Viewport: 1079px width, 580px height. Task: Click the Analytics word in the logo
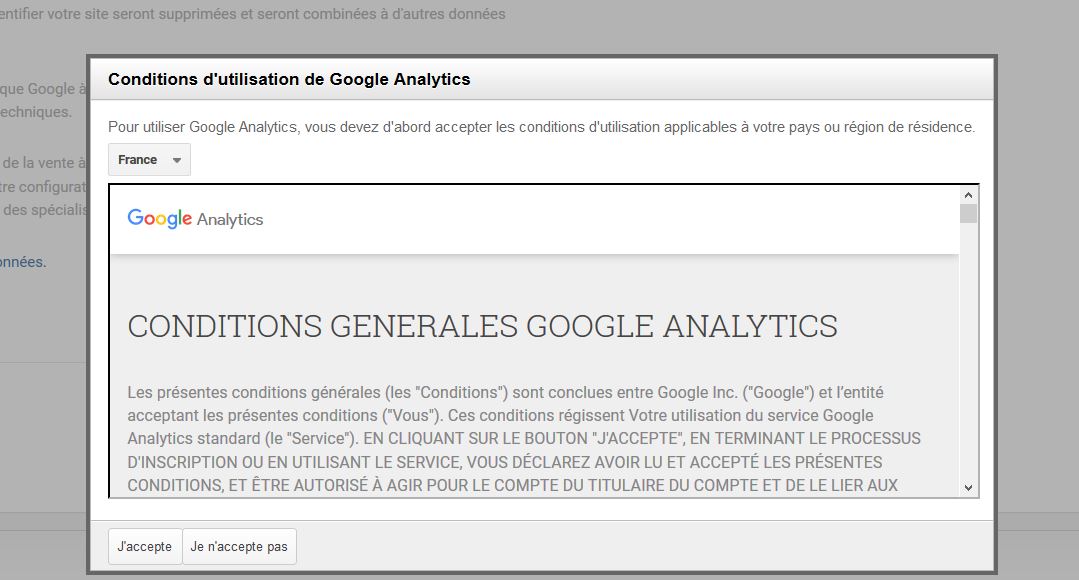230,219
